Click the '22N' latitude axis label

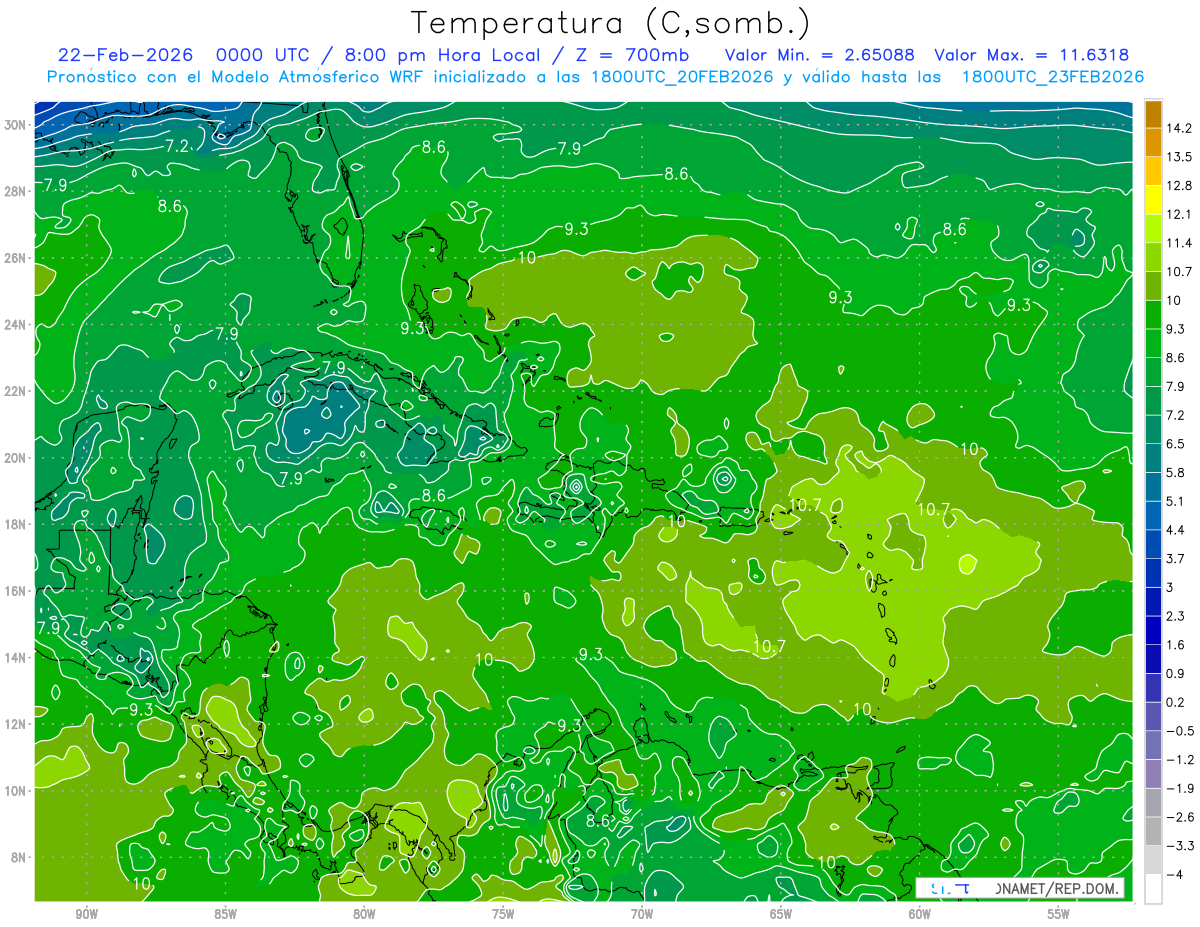(16, 391)
